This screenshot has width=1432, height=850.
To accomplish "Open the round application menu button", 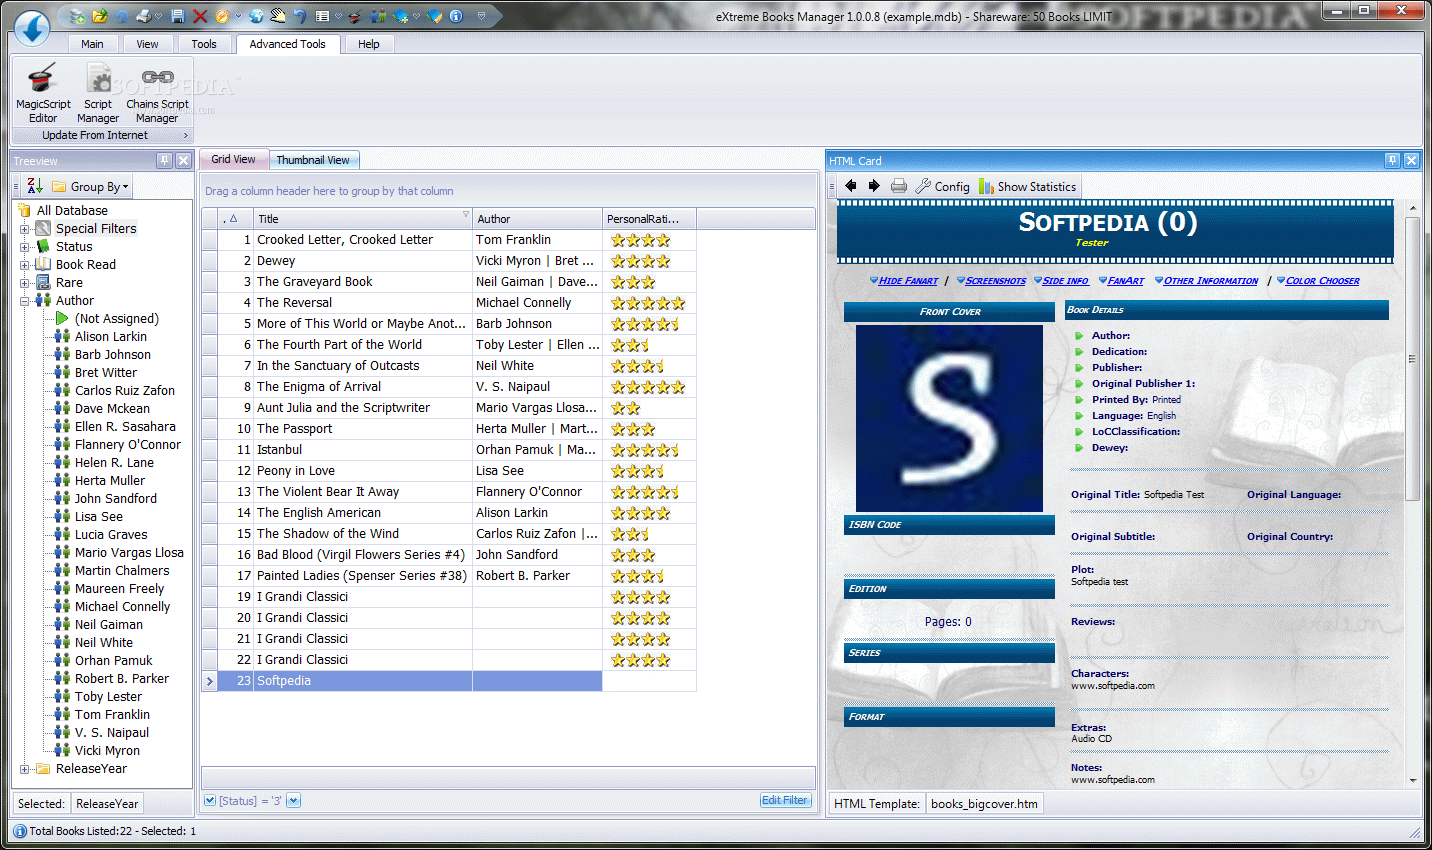I will coord(33,27).
